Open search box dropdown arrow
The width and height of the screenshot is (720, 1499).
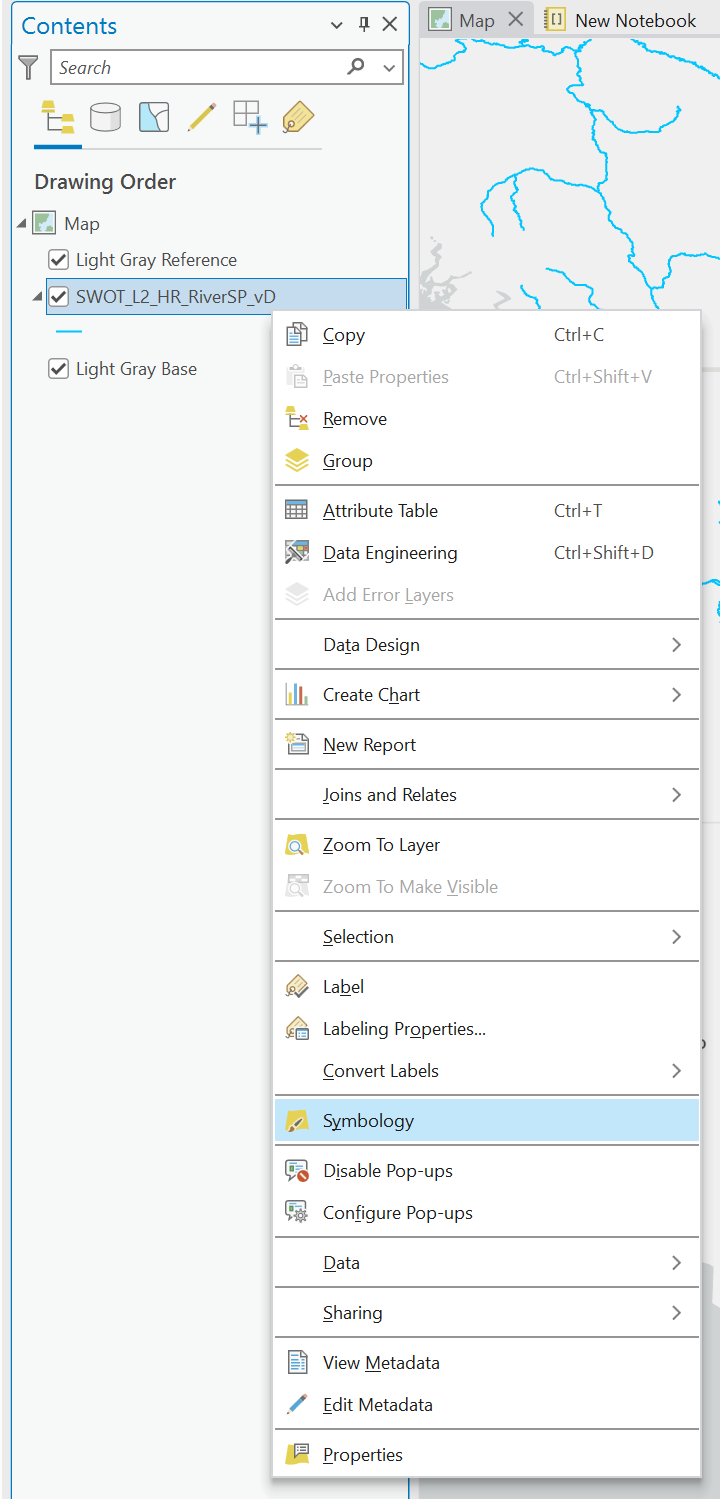tap(389, 68)
